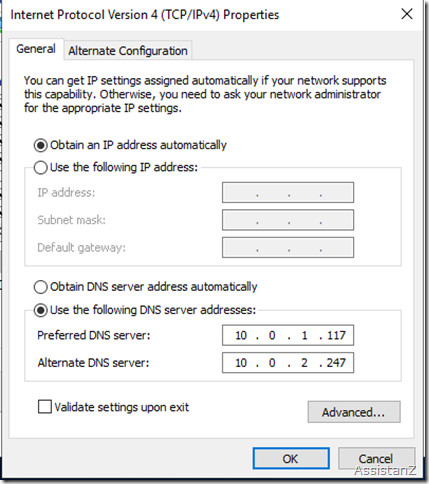Image resolution: width=429 pixels, height=484 pixels.
Task: Click first octet 10 of Preferred DNS
Action: pyautogui.click(x=241, y=335)
